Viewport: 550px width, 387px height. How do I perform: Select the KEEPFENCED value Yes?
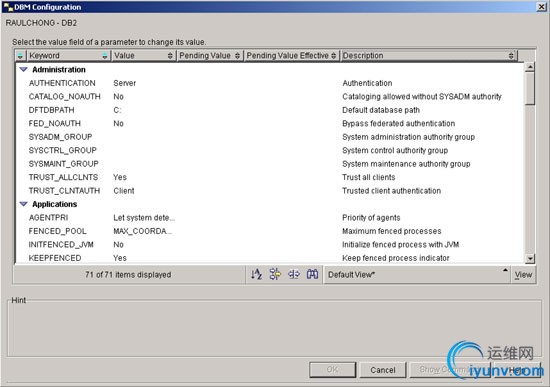tap(120, 258)
